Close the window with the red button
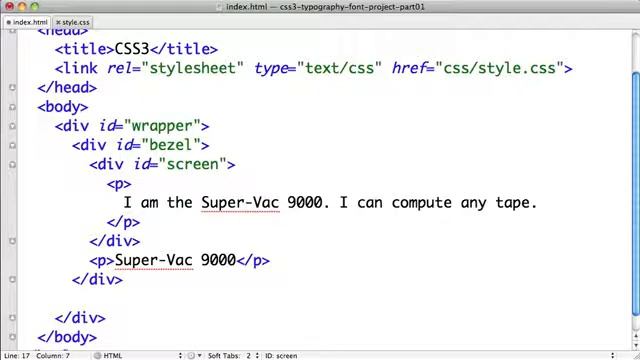The height and width of the screenshot is (360, 640). pos(9,6)
